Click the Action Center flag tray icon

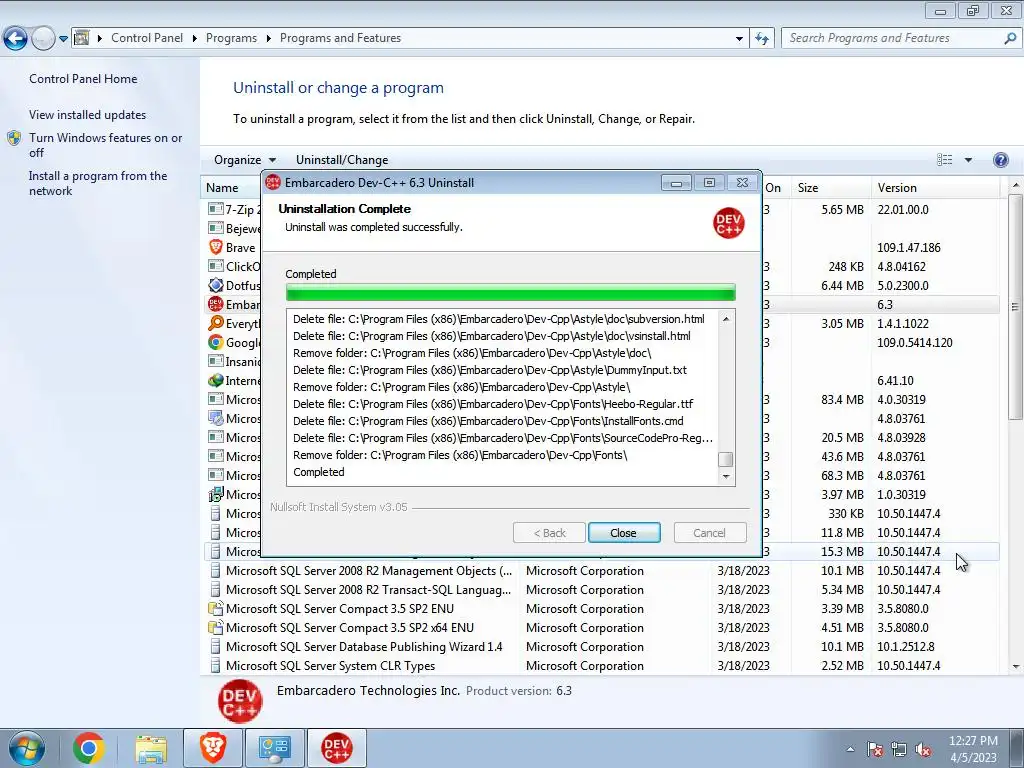pos(875,749)
